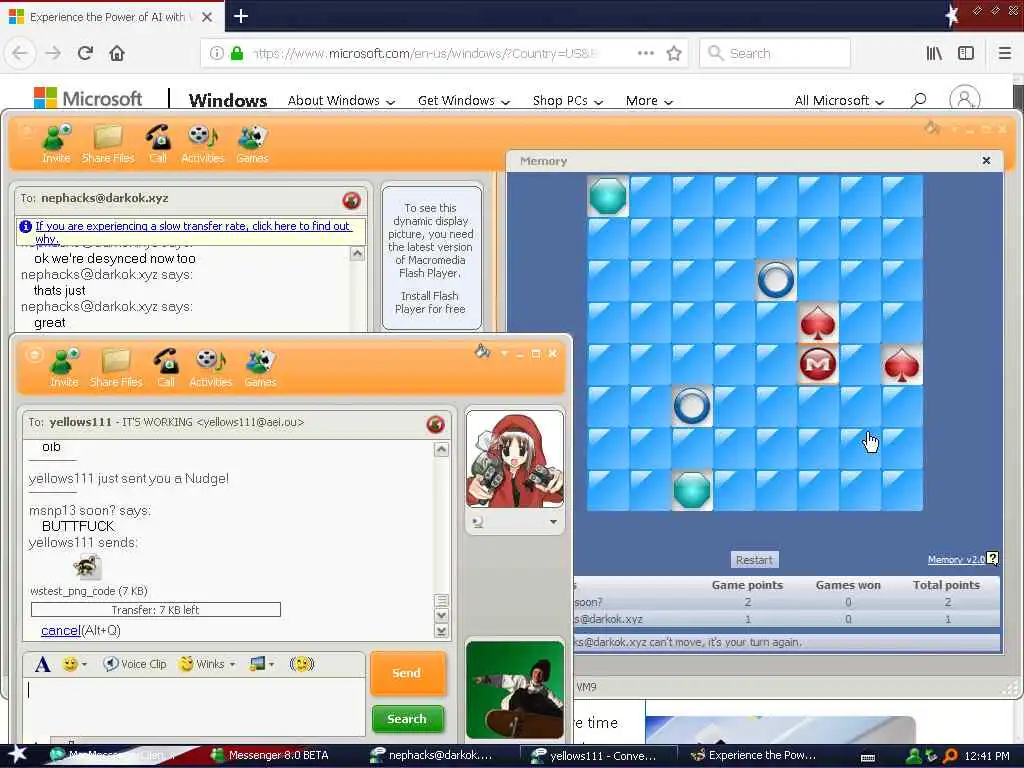Open slow transfer rate info link

[x=193, y=232]
